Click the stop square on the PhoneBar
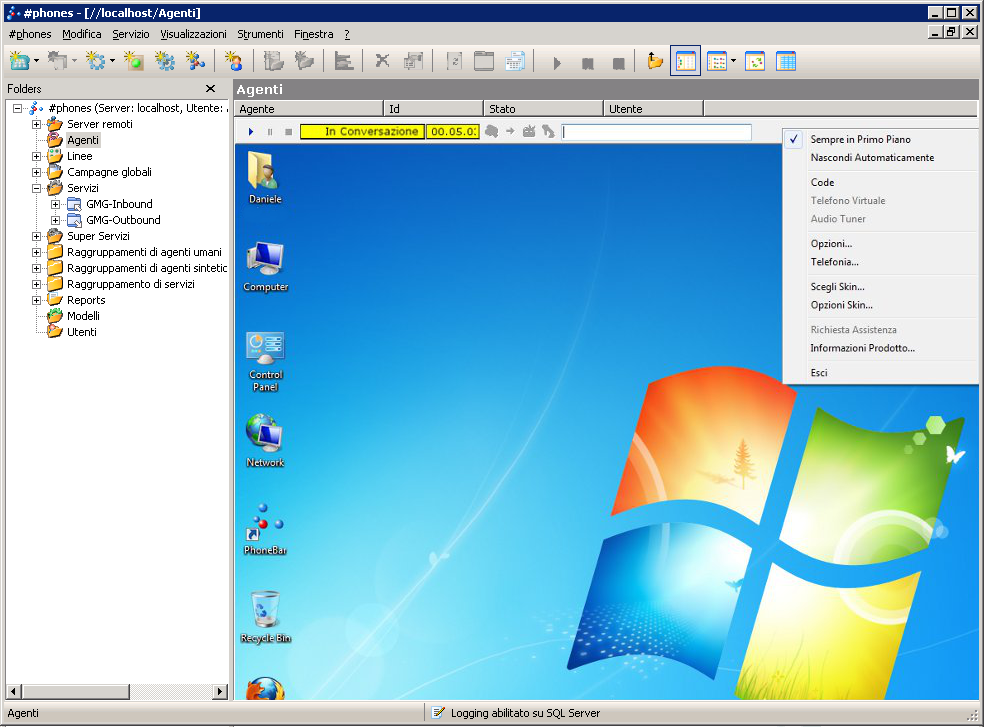Image resolution: width=984 pixels, height=727 pixels. (x=288, y=132)
